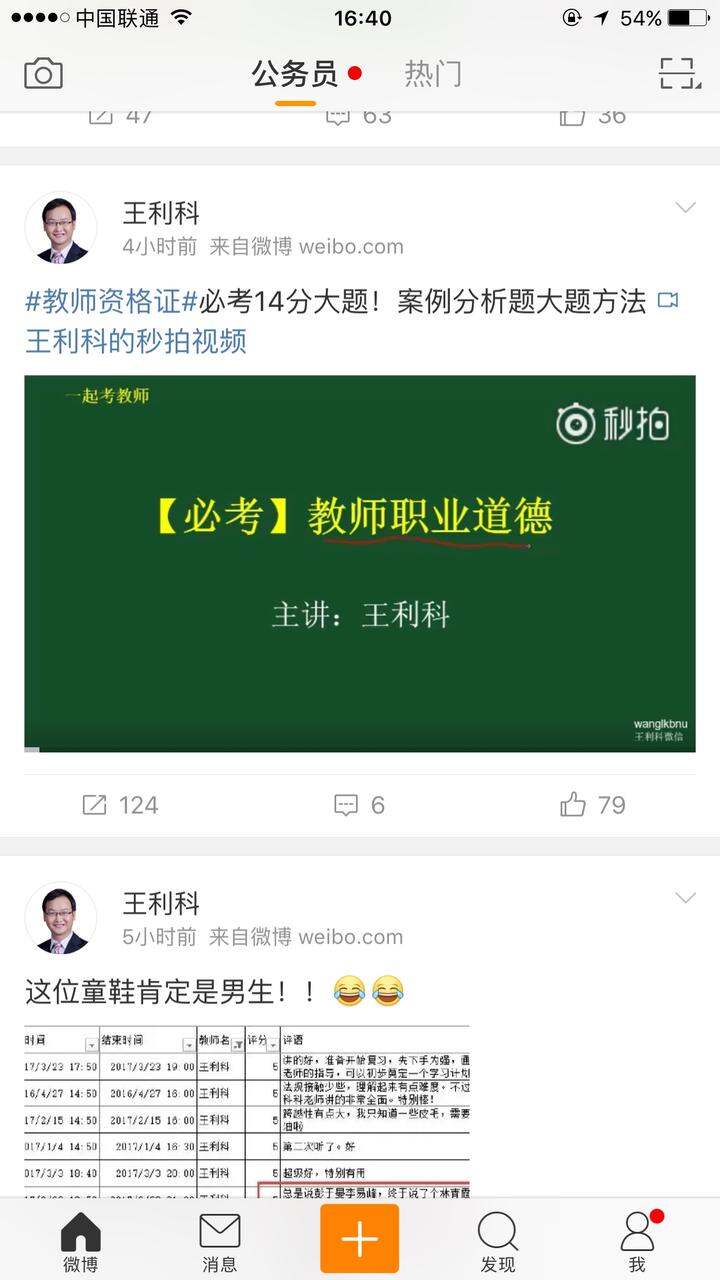Screen dimensions: 720x1280
Task: Open the 我 profile tab
Action: 637,1241
